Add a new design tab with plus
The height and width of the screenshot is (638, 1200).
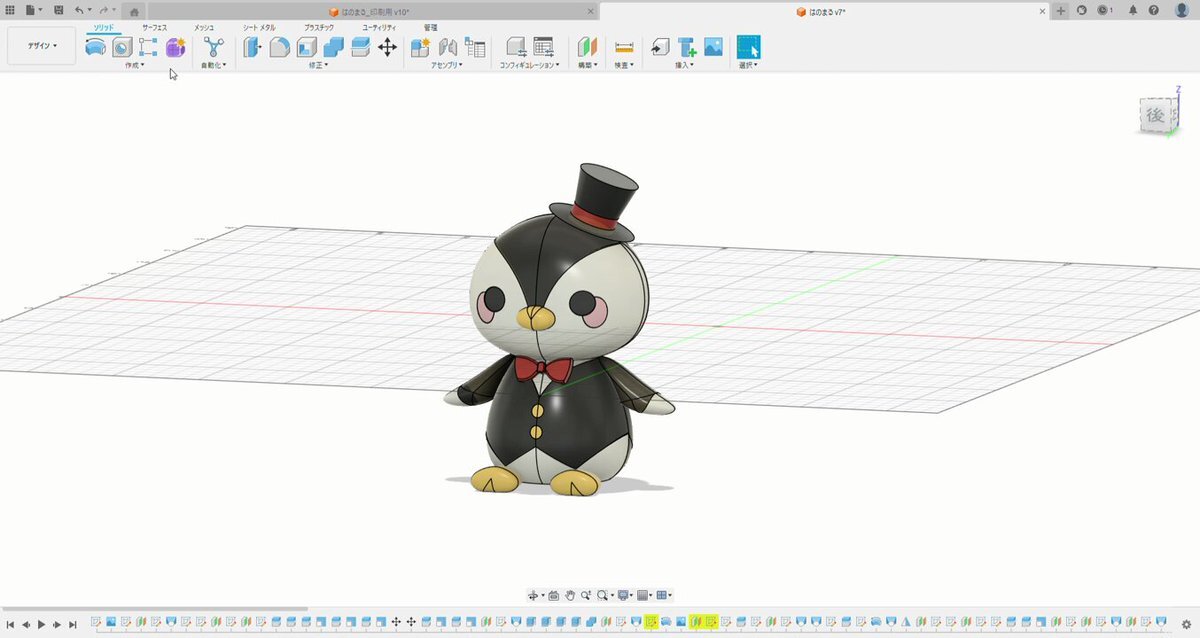pos(1061,11)
